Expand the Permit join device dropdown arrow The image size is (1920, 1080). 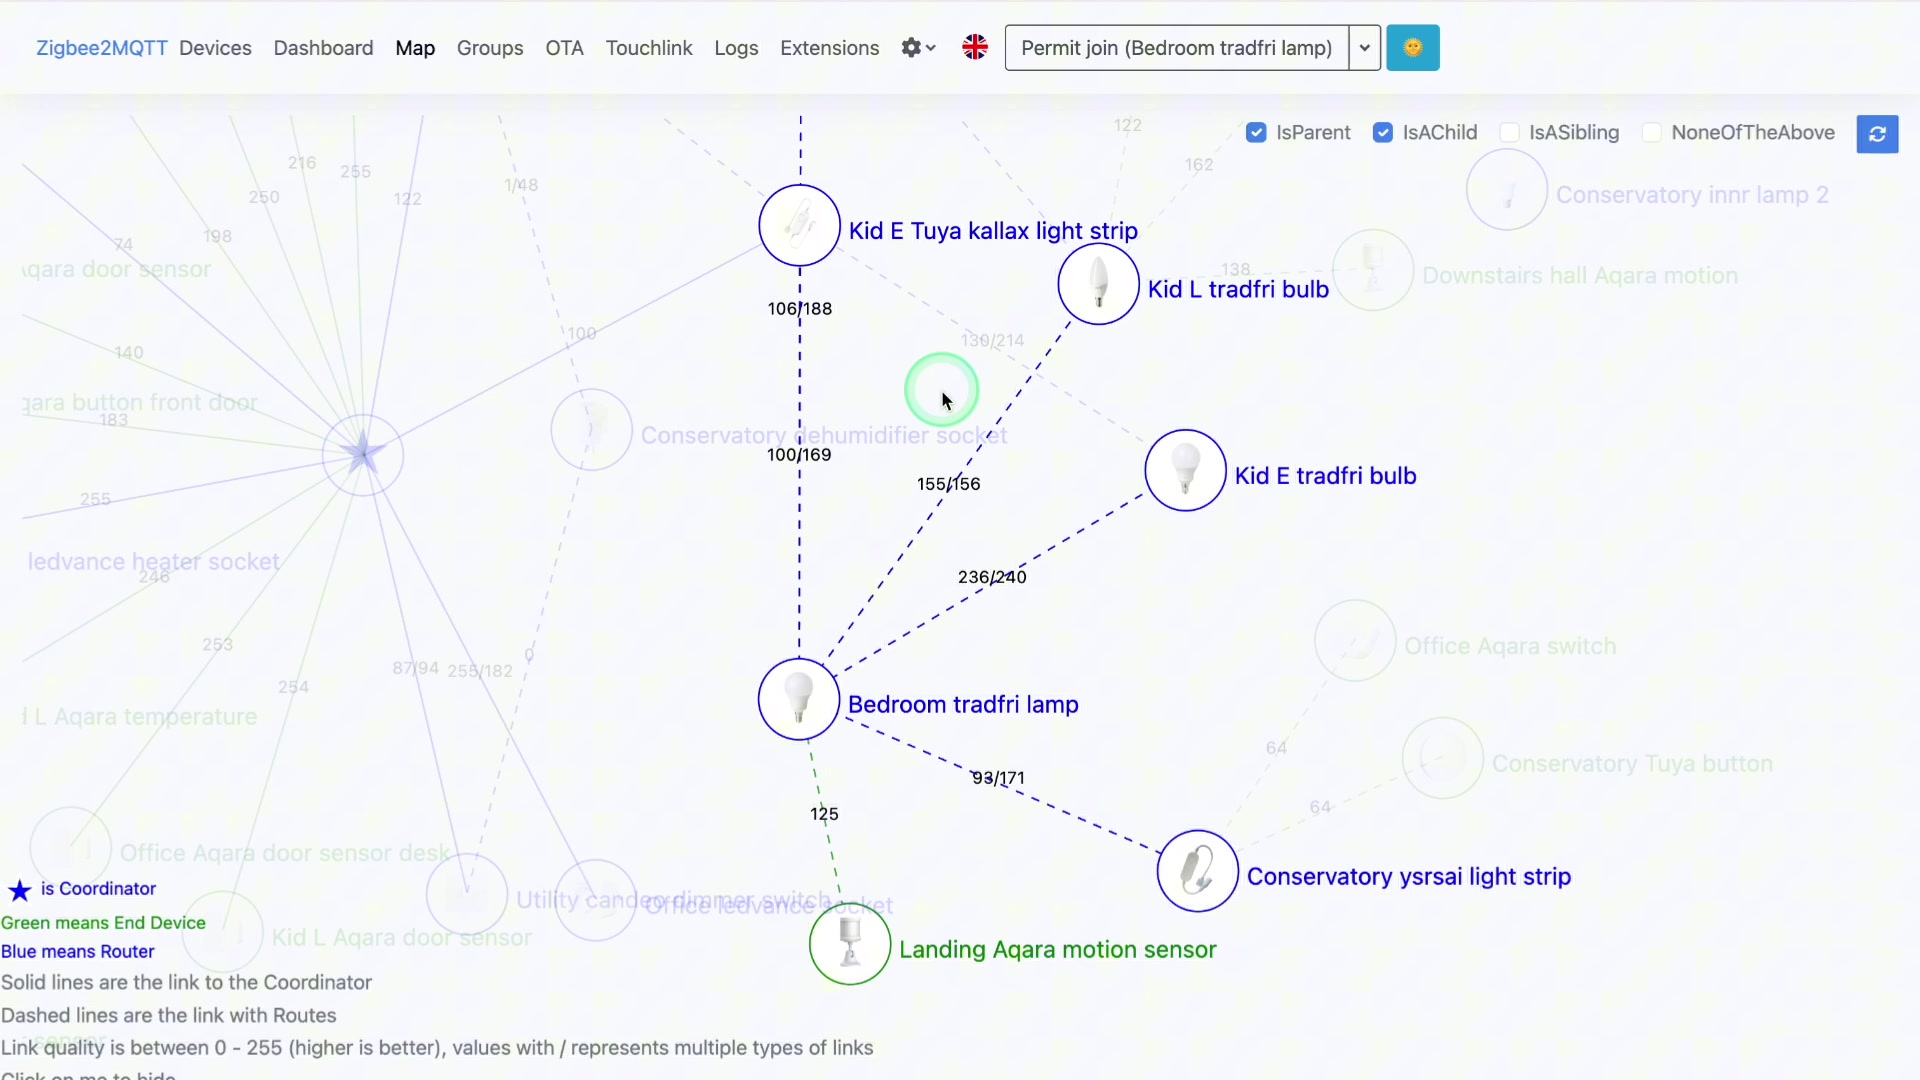pyautogui.click(x=1364, y=48)
